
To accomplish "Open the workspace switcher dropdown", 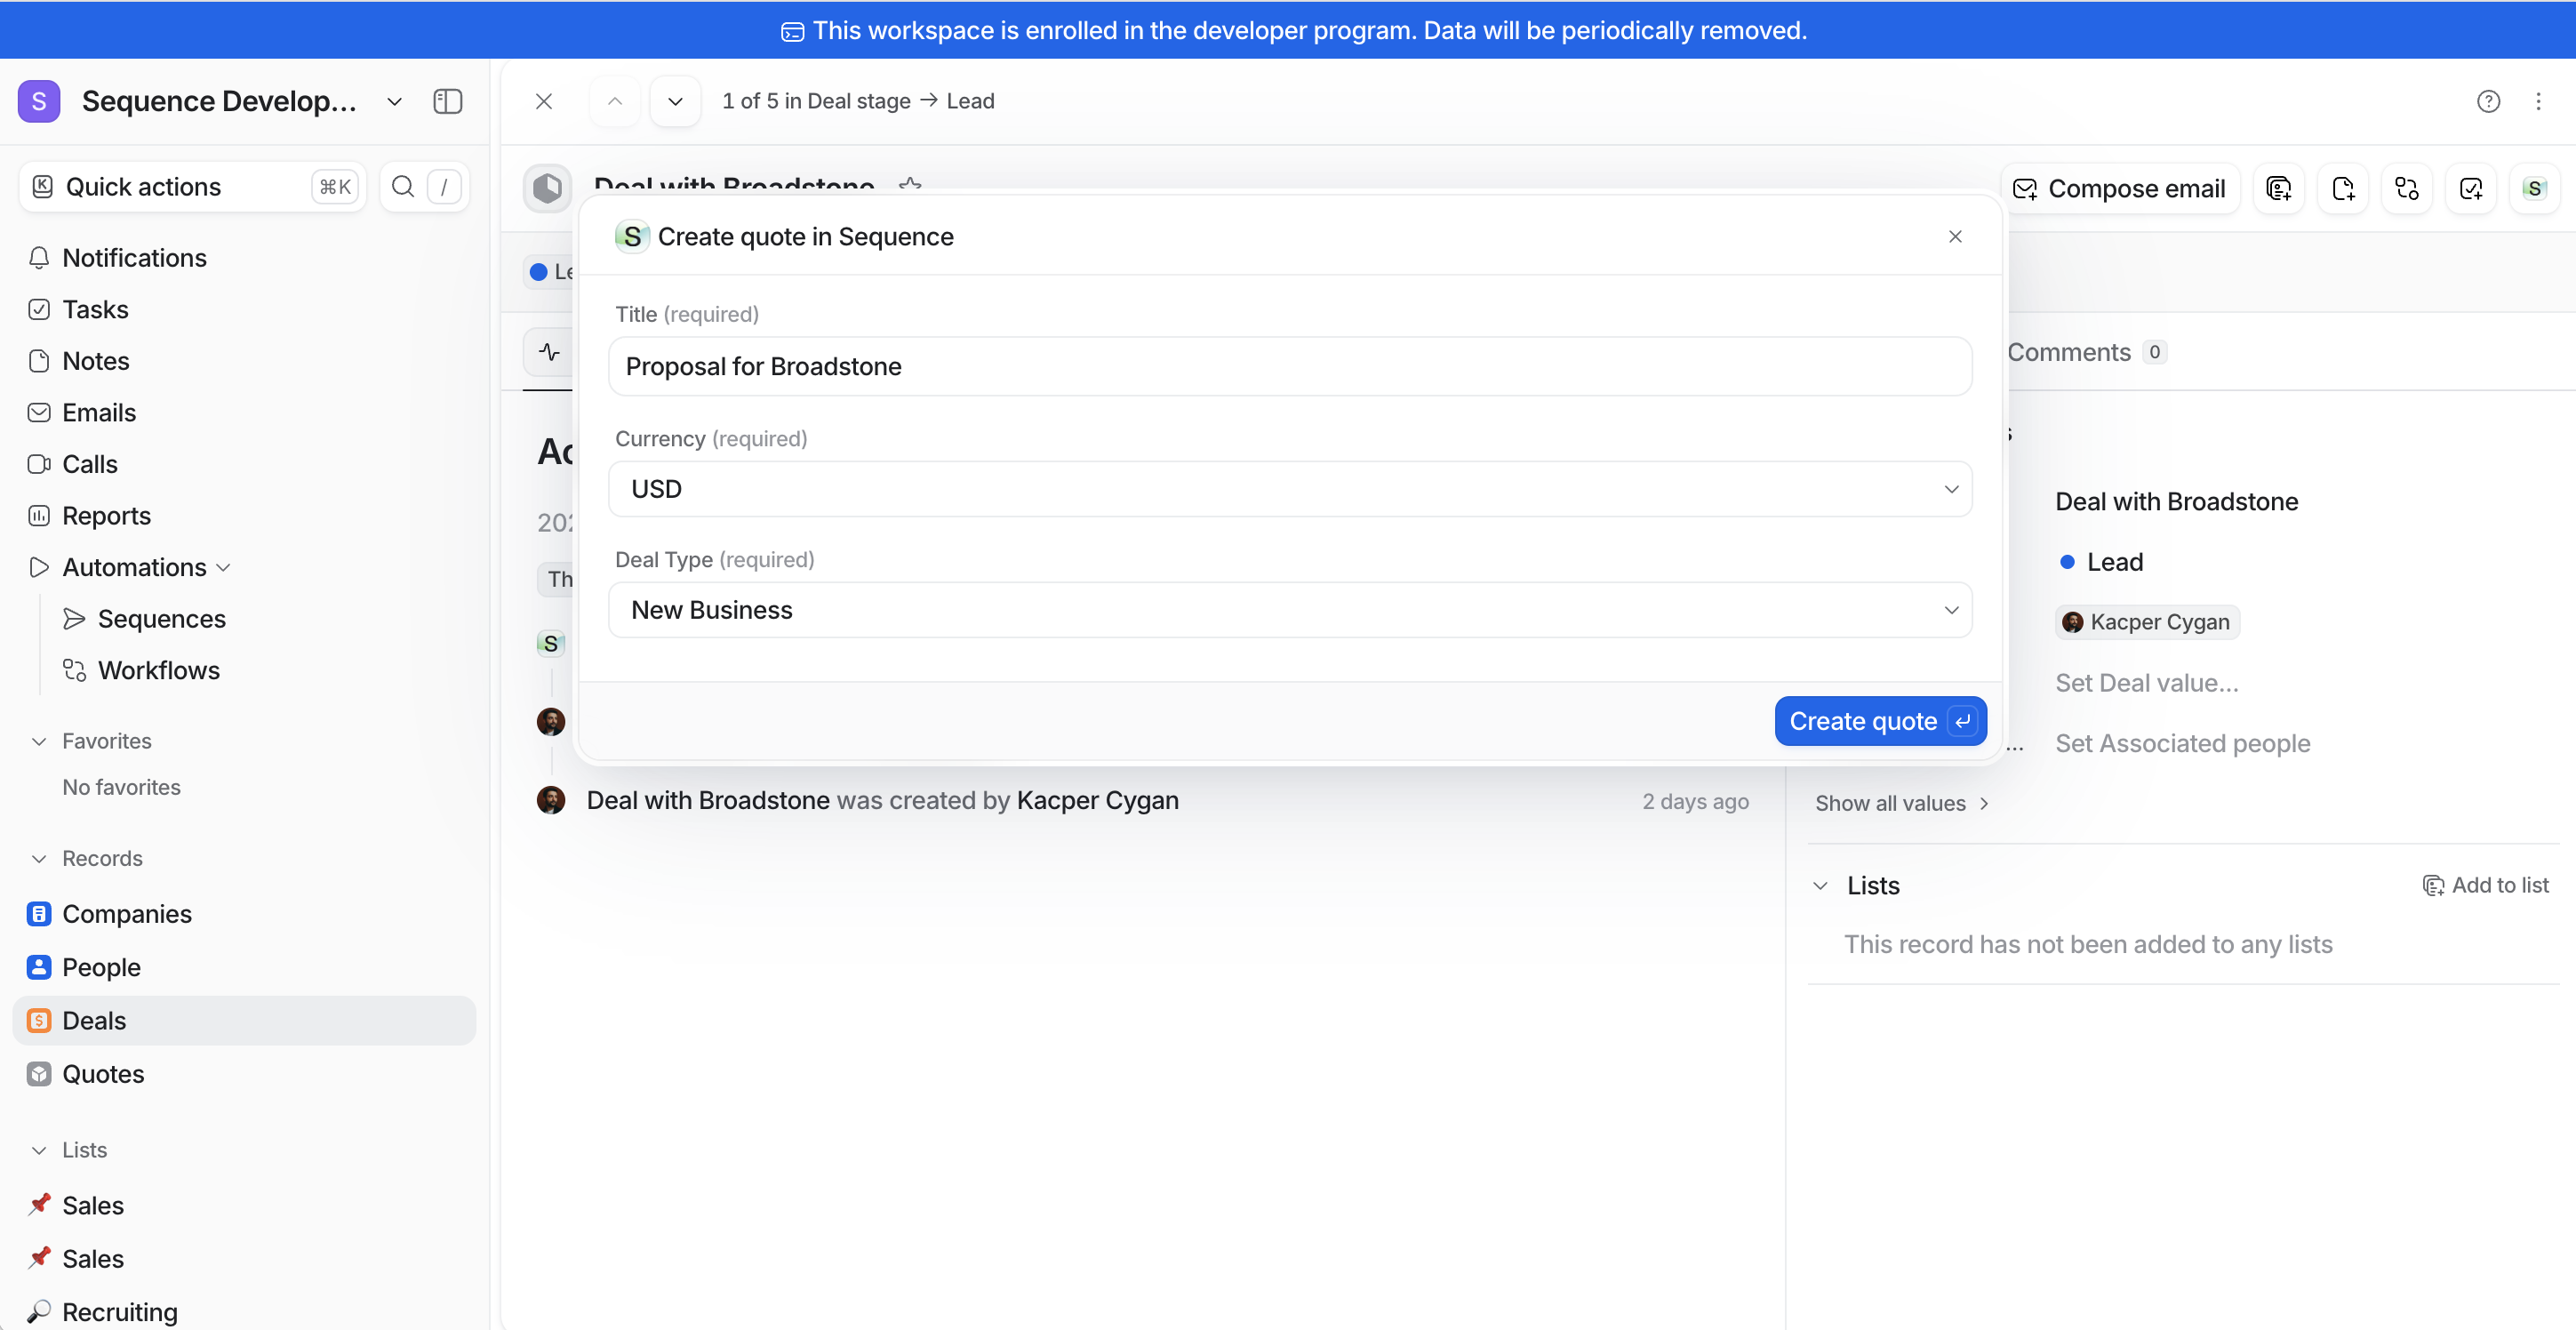I will pos(394,101).
